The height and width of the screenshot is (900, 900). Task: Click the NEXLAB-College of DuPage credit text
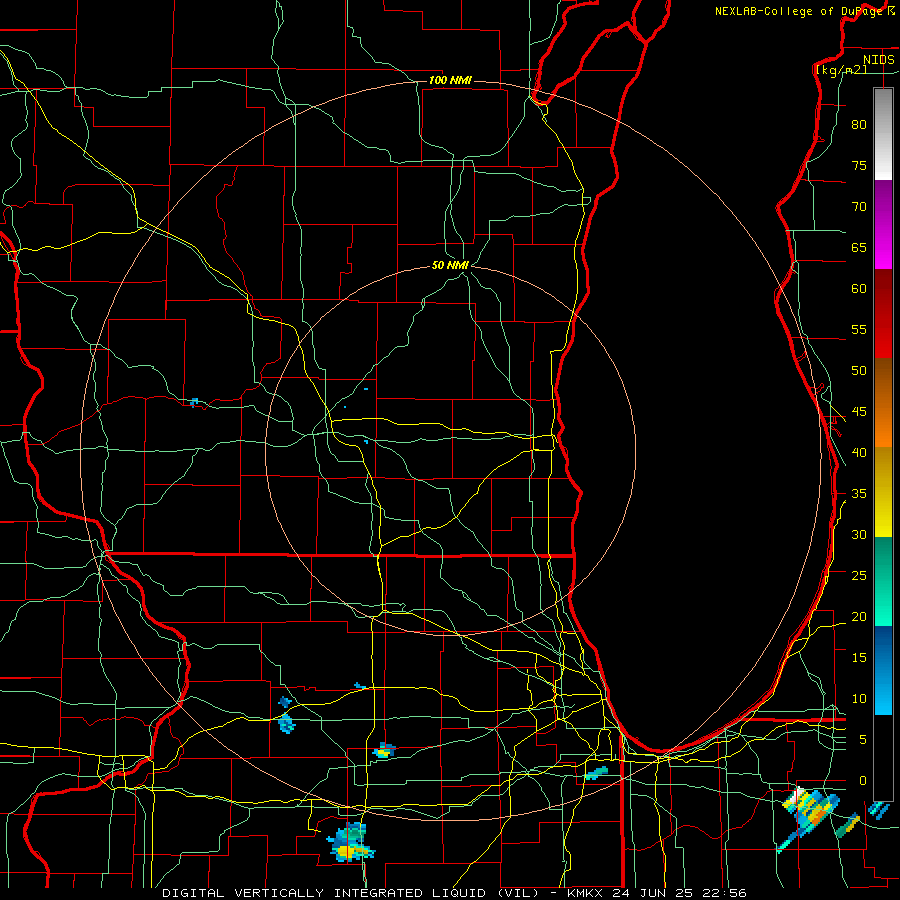[x=800, y=11]
